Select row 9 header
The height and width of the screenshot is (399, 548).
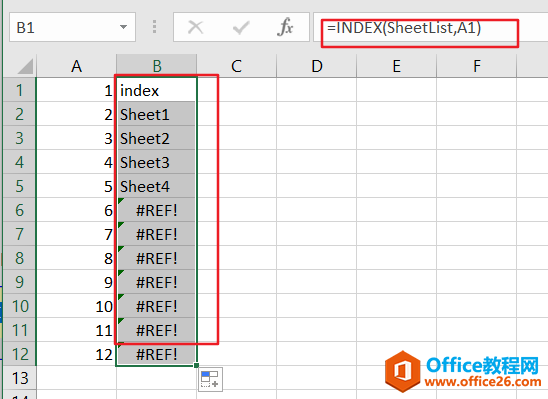19,282
